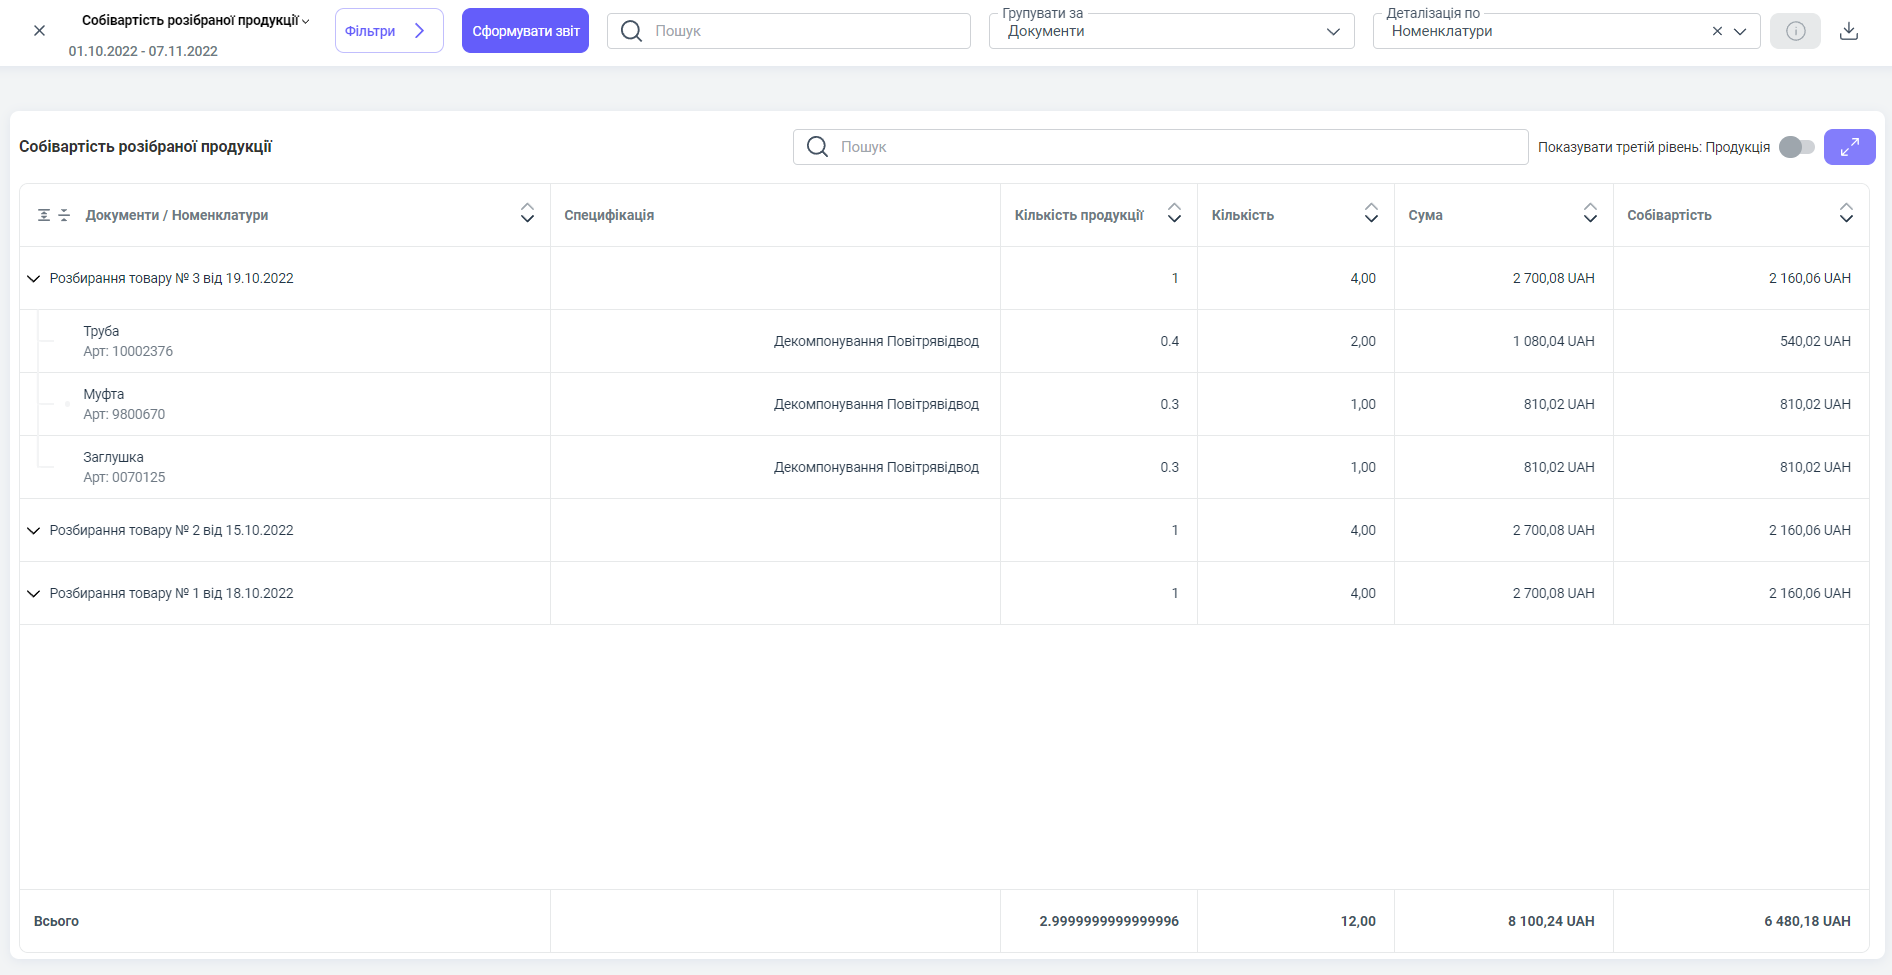This screenshot has width=1892, height=975.
Task: Clear the Номенклатури detail selection
Action: (x=1717, y=31)
